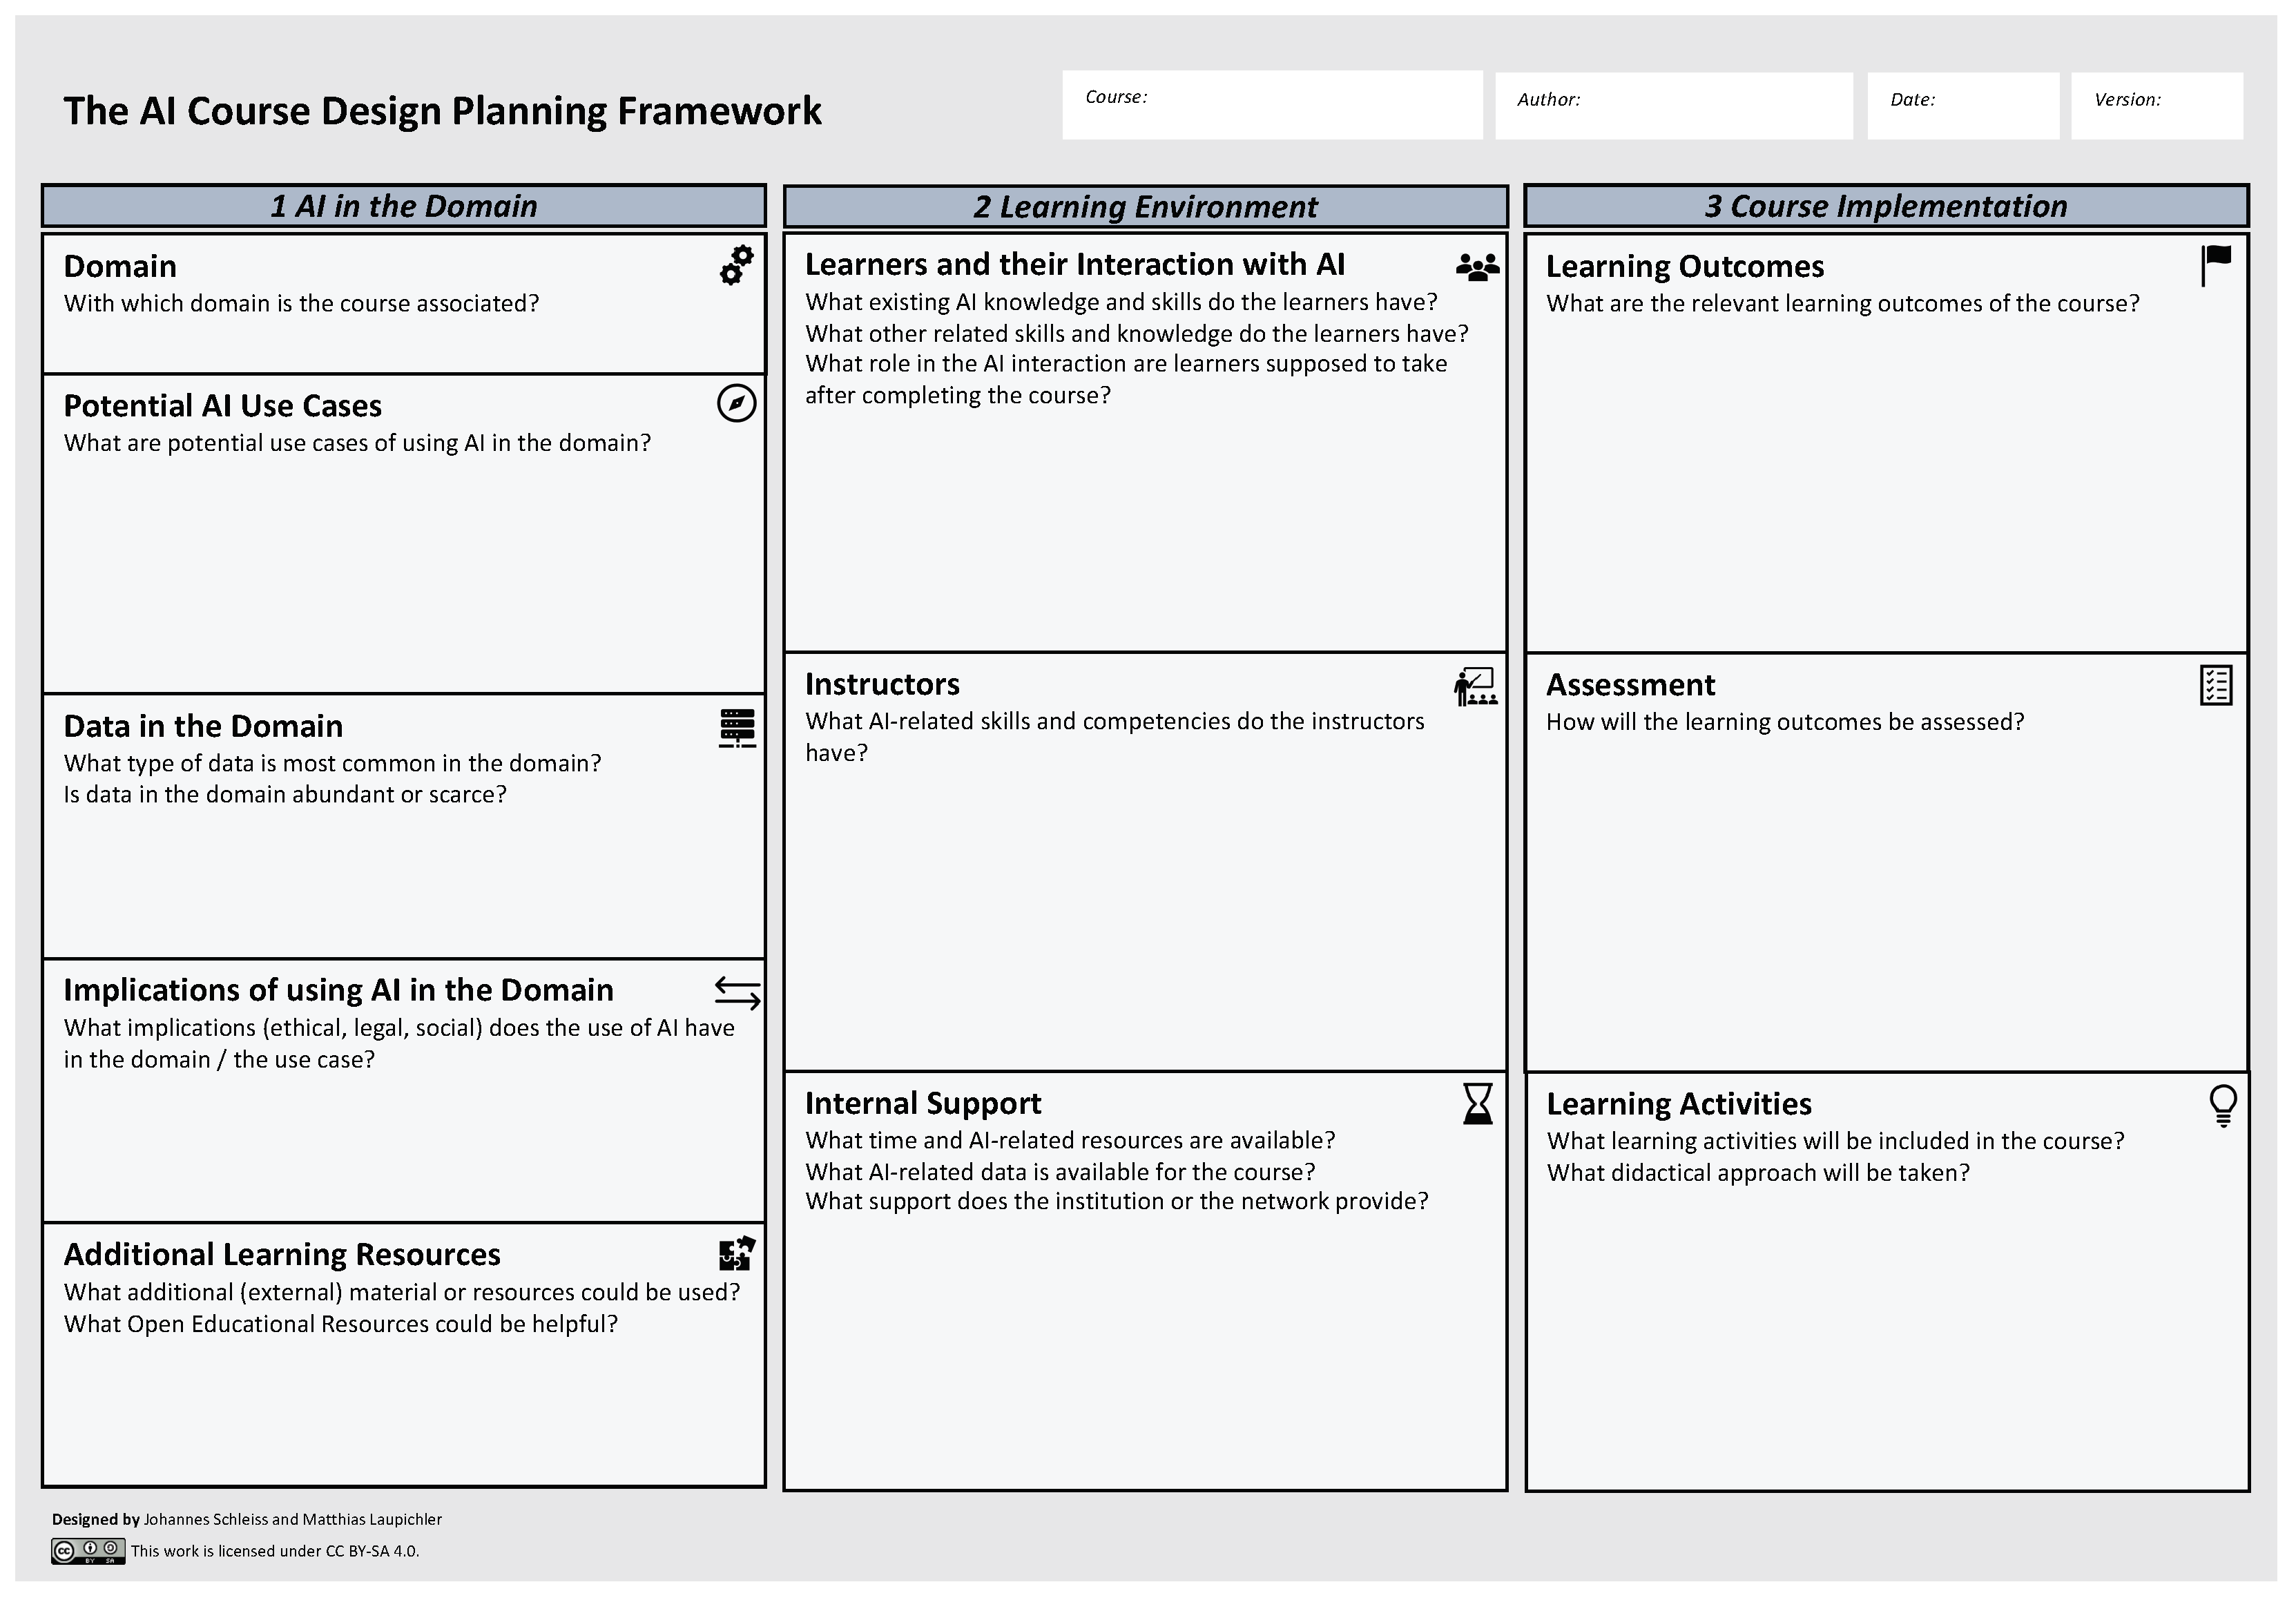Select the '3 Course Implementation' header
2296x1600 pixels.
(x=1886, y=206)
